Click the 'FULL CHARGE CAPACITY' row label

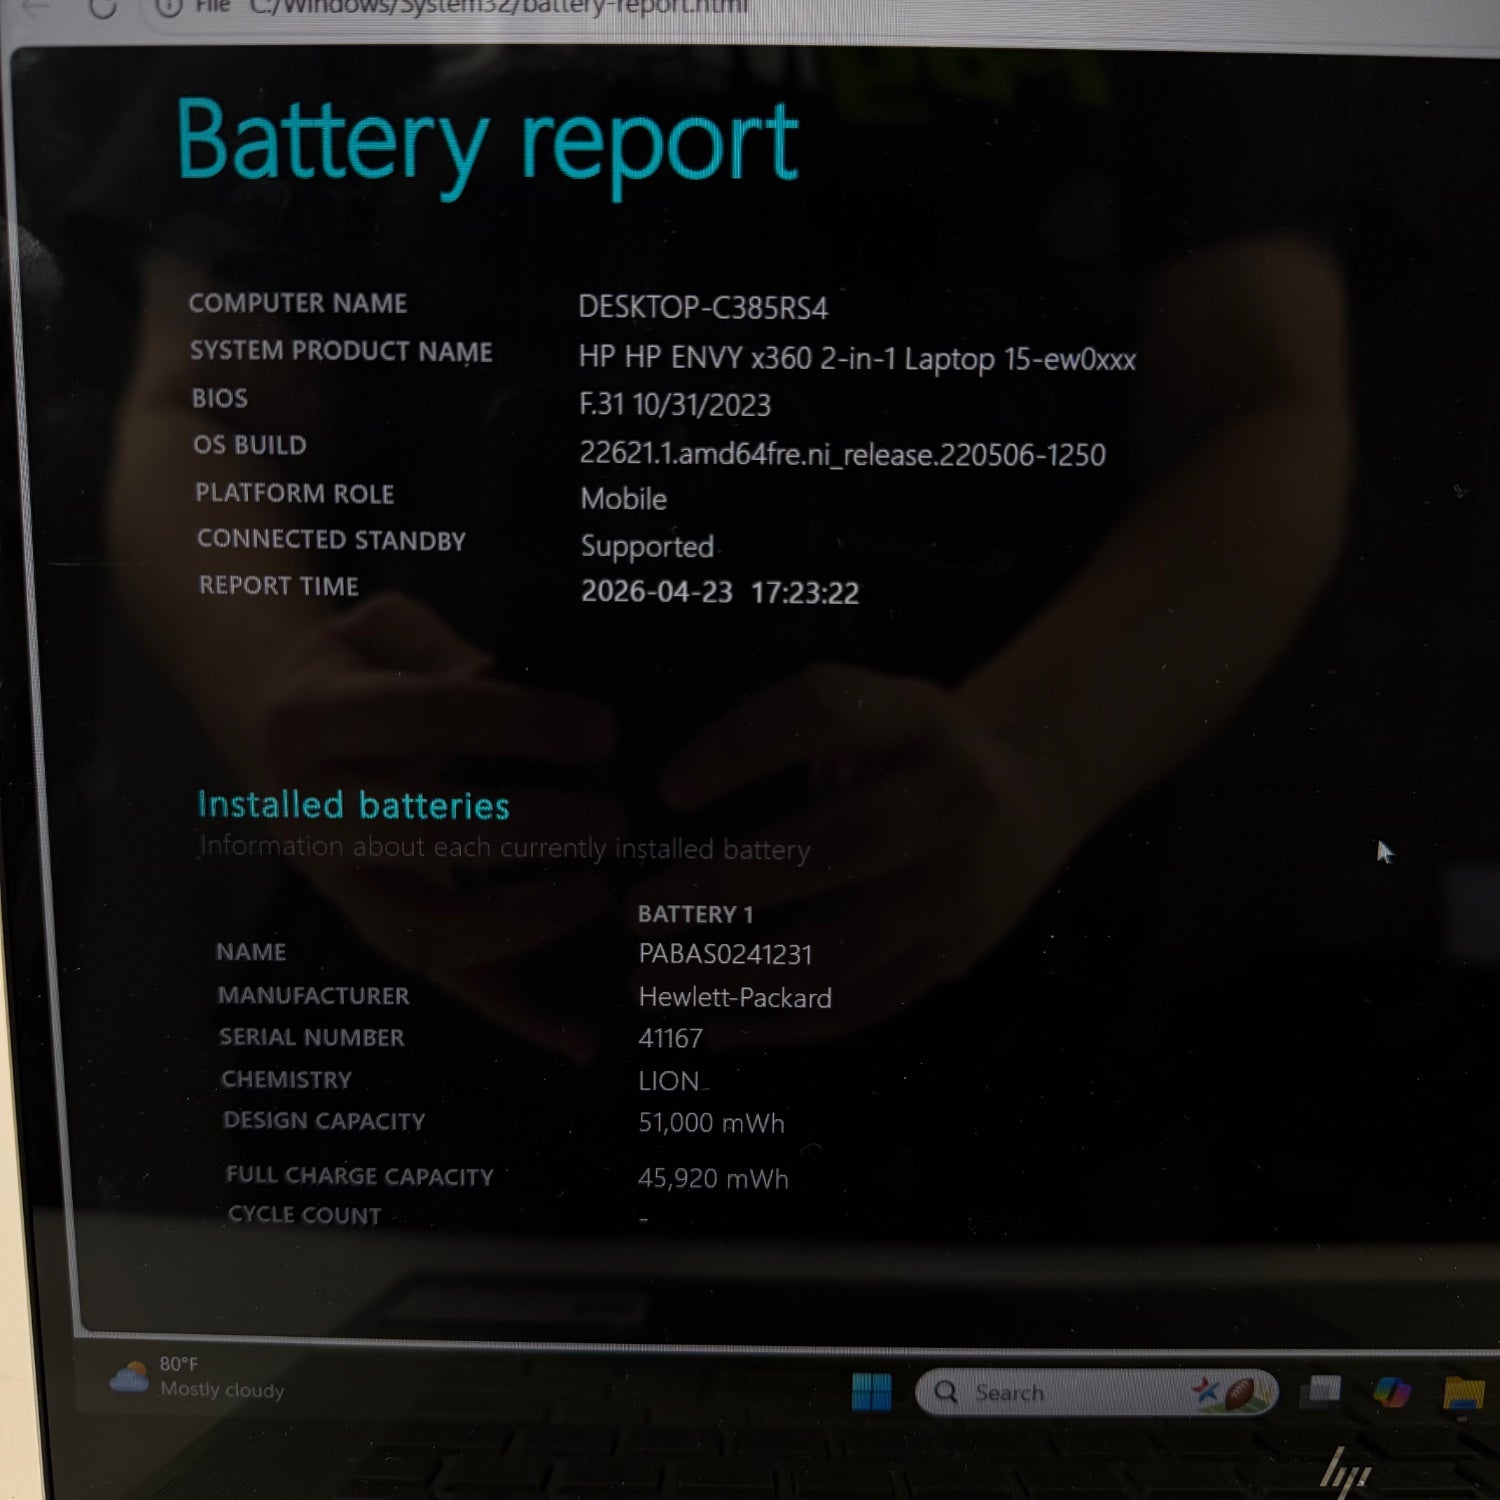[x=360, y=1176]
